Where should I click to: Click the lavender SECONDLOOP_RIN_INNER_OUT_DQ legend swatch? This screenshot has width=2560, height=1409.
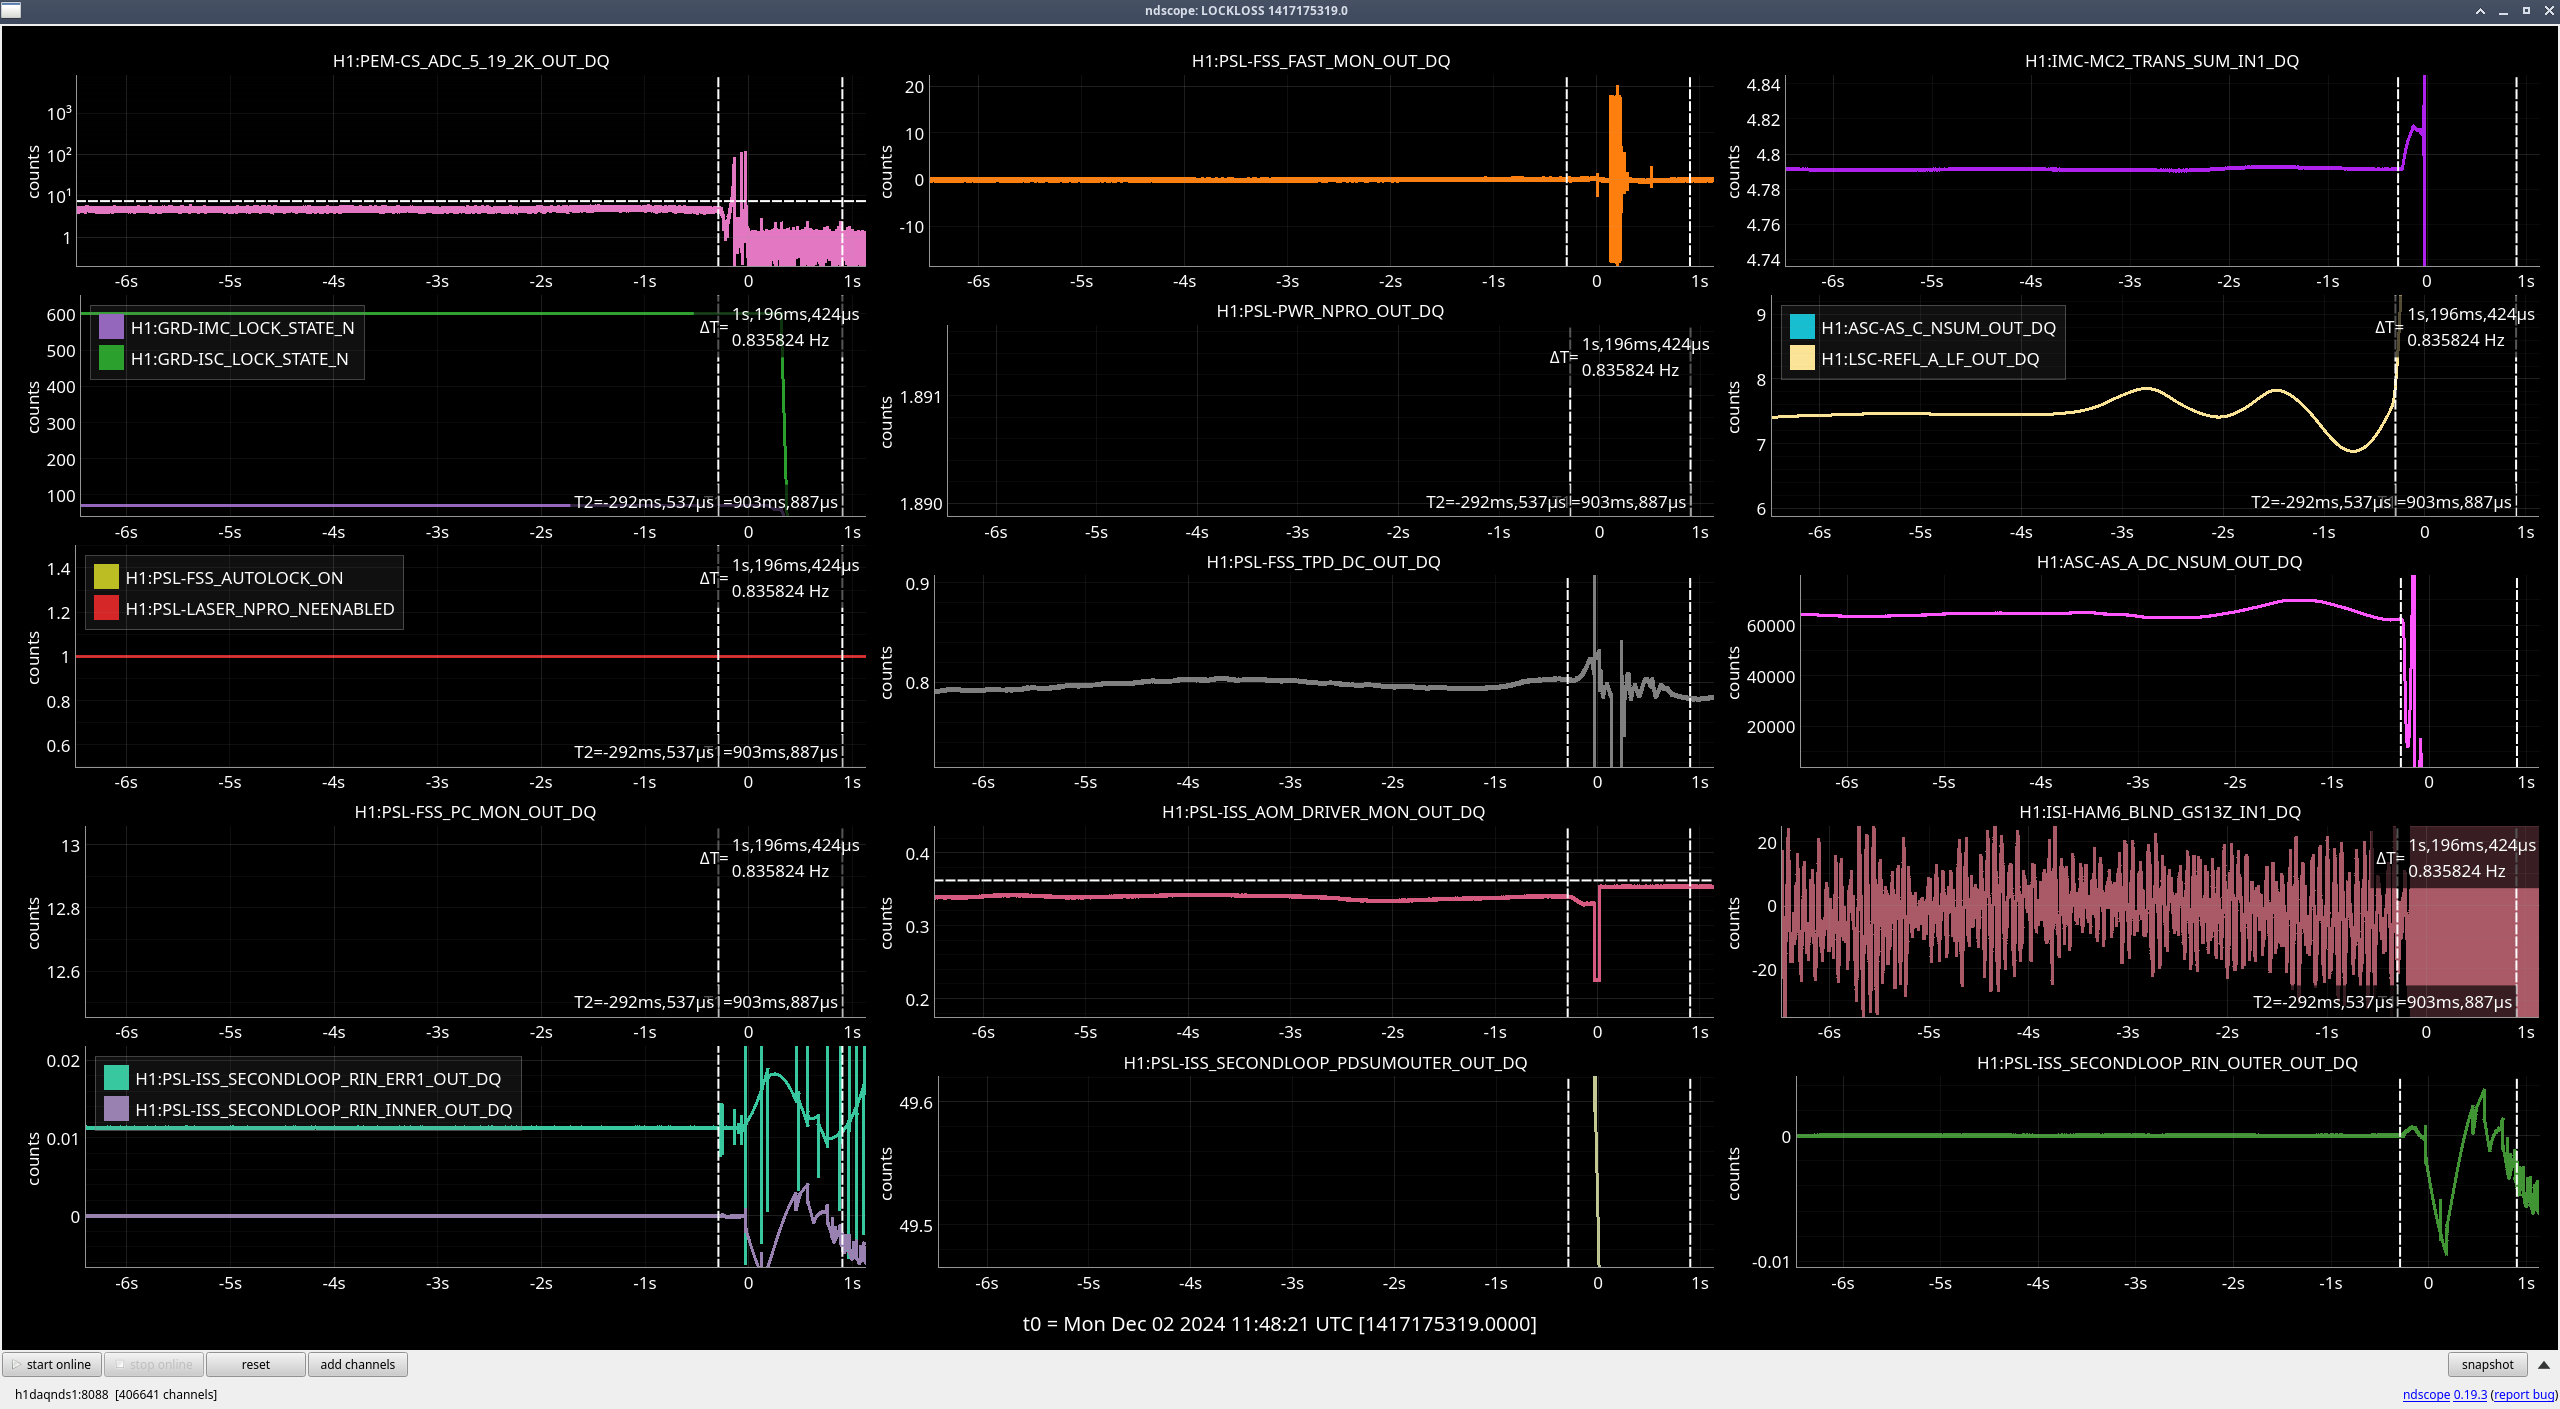[116, 1109]
